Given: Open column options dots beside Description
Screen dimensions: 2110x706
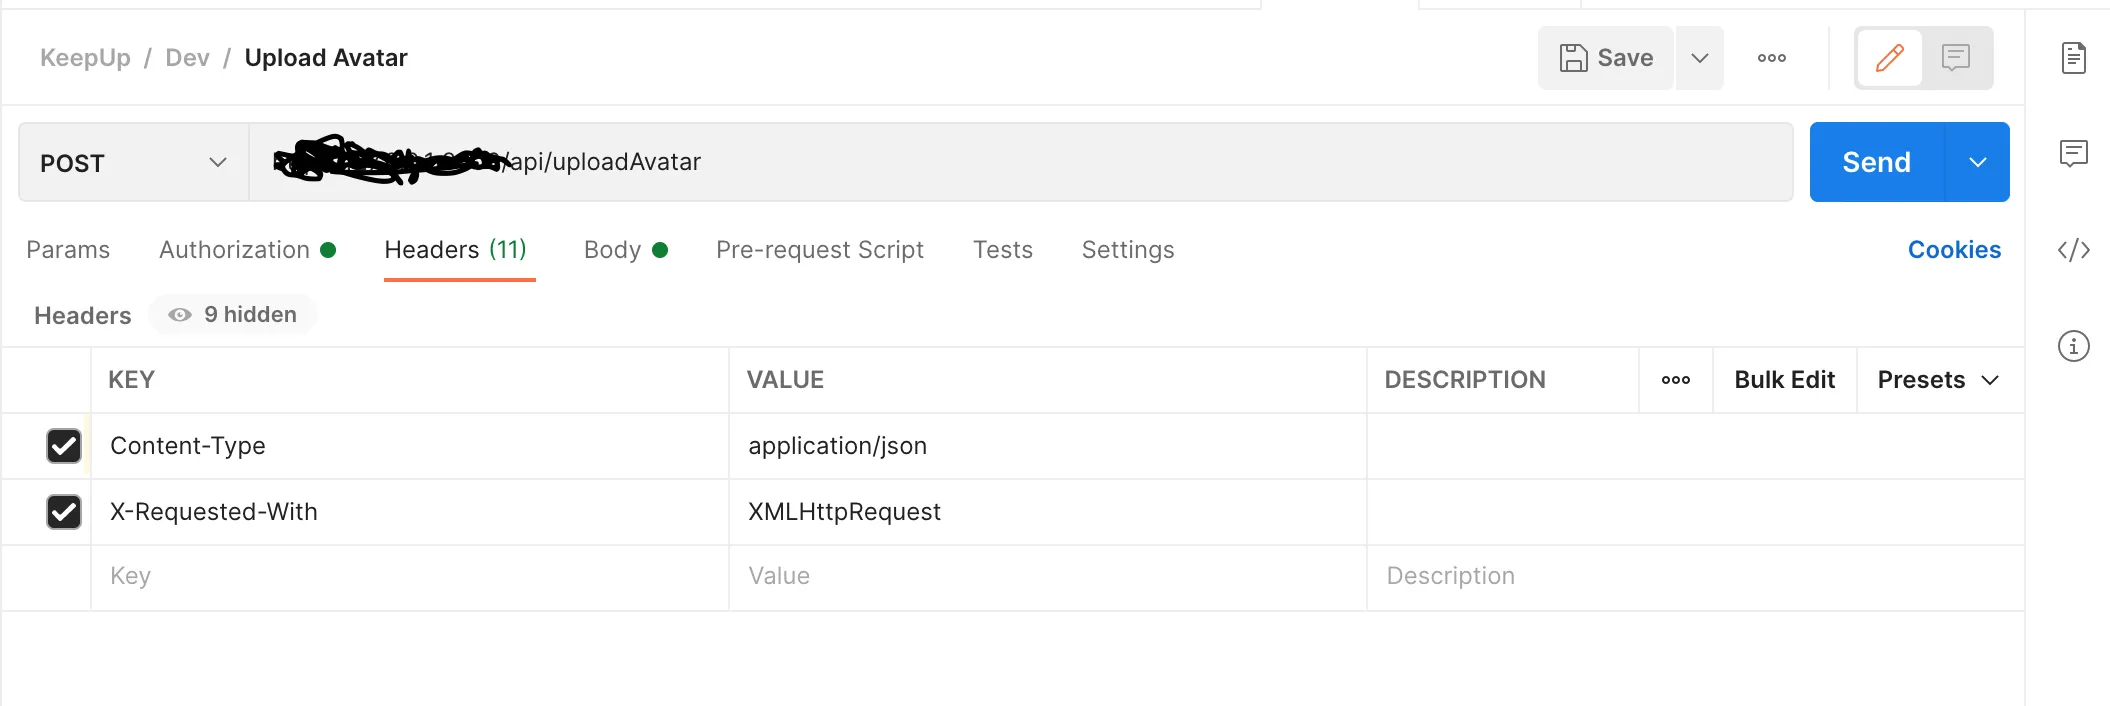Looking at the screenshot, I should coord(1676,380).
